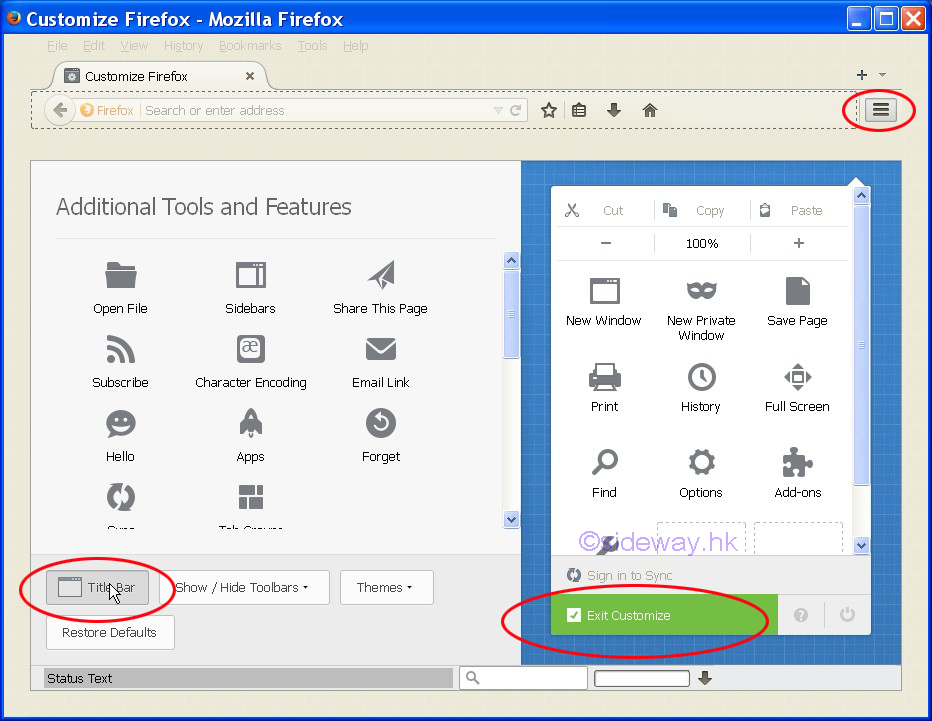Viewport: 932px width, 721px height.
Task: Click the bookmark star icon
Action: point(549,111)
